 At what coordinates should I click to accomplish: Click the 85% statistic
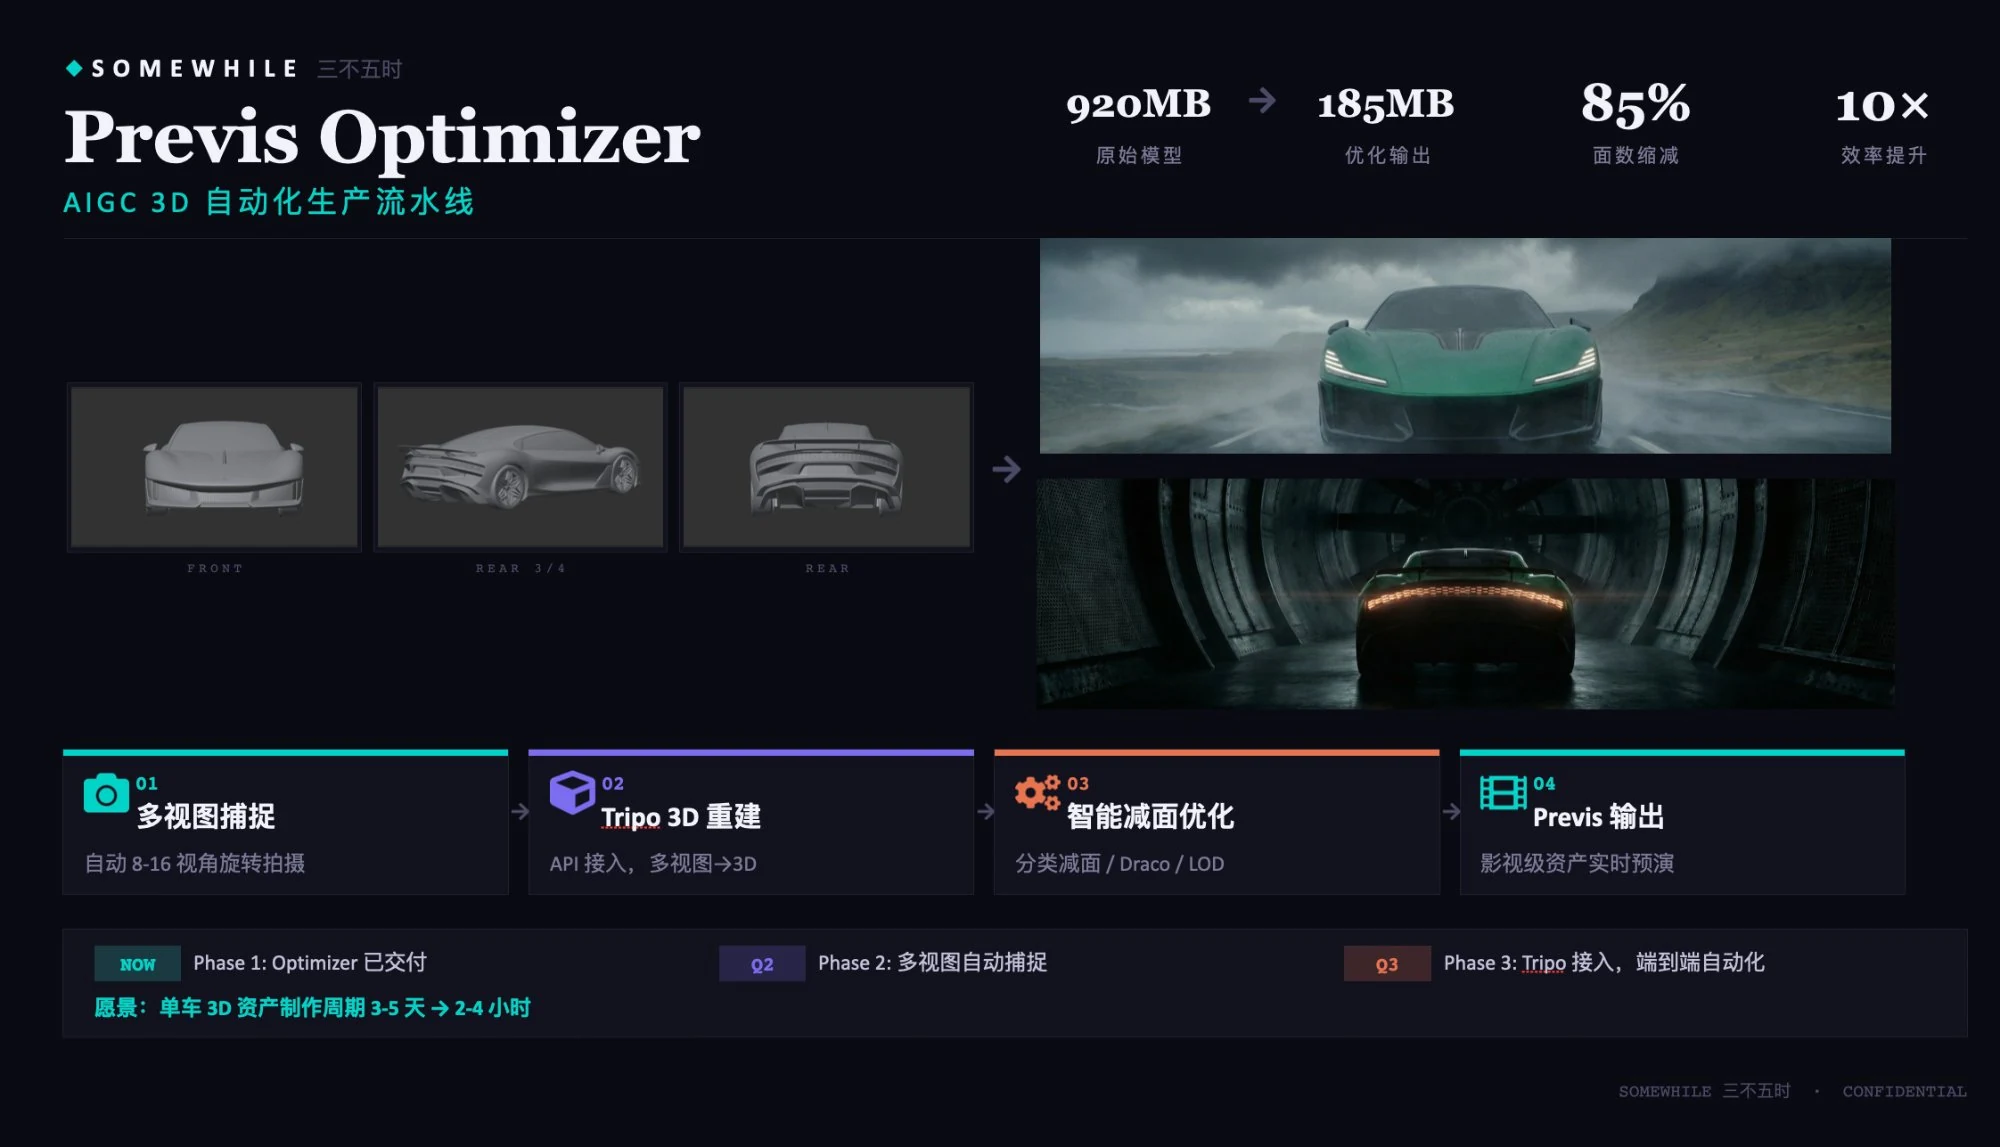[x=1635, y=104]
